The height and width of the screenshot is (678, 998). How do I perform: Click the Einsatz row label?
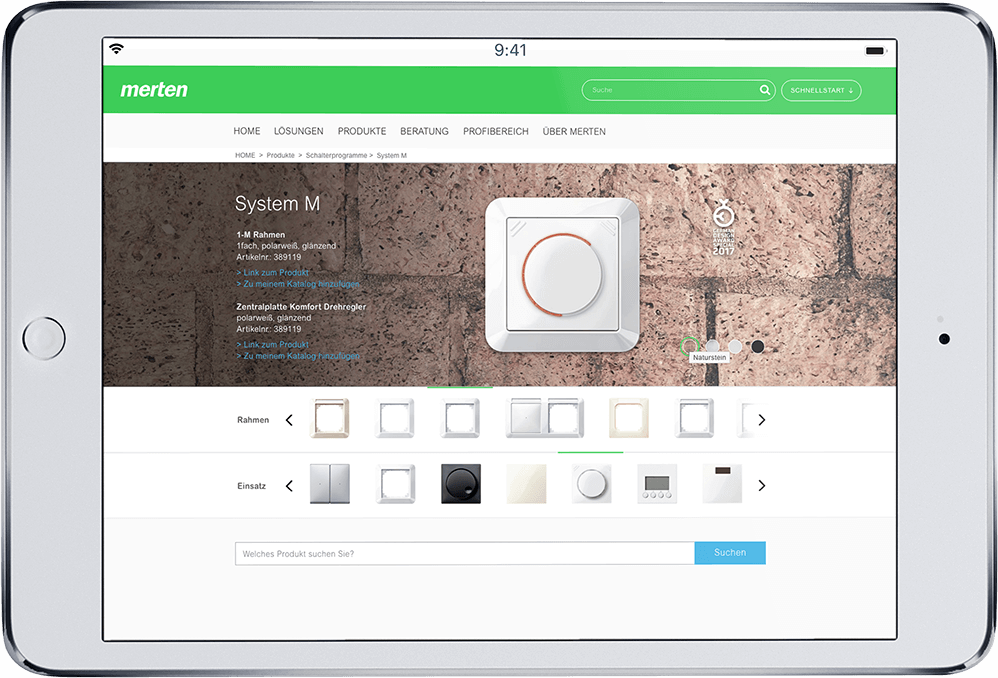pos(251,486)
